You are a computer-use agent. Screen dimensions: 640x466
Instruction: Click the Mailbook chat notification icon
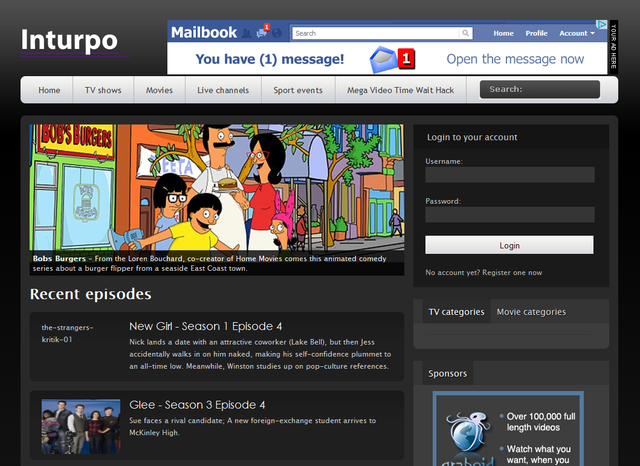(x=262, y=32)
